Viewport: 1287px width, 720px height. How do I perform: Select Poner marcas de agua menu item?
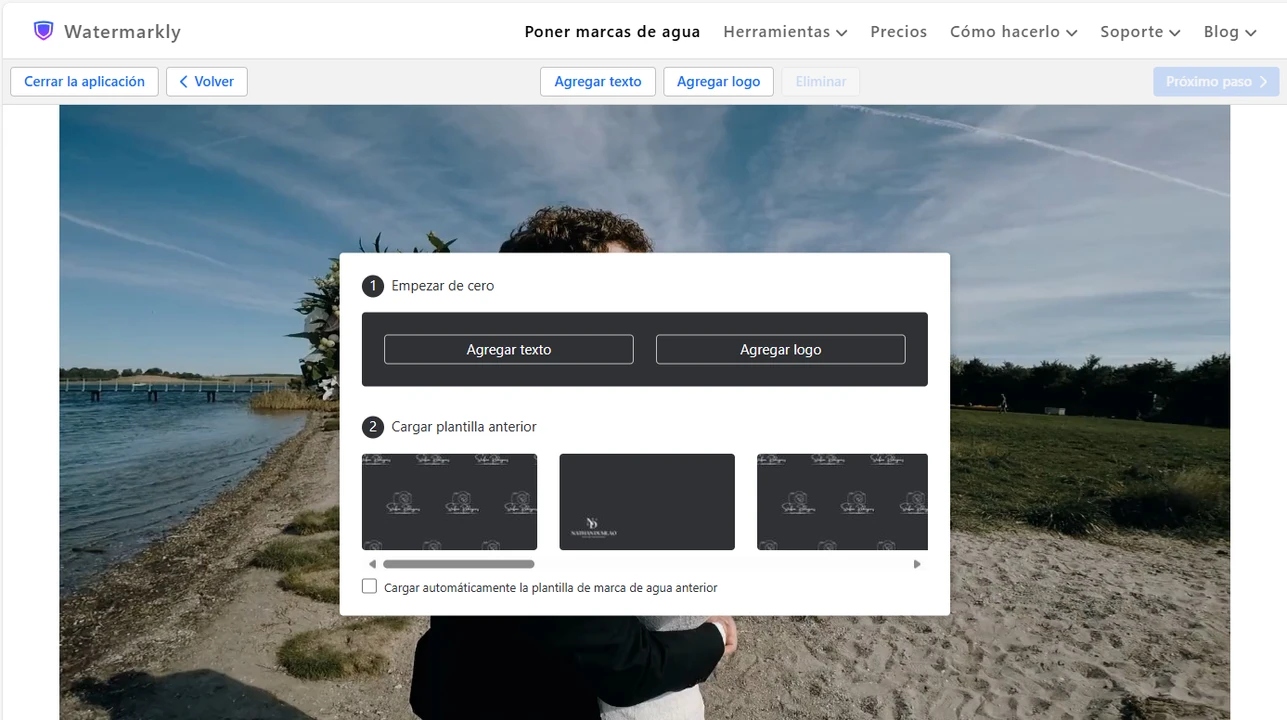point(612,32)
